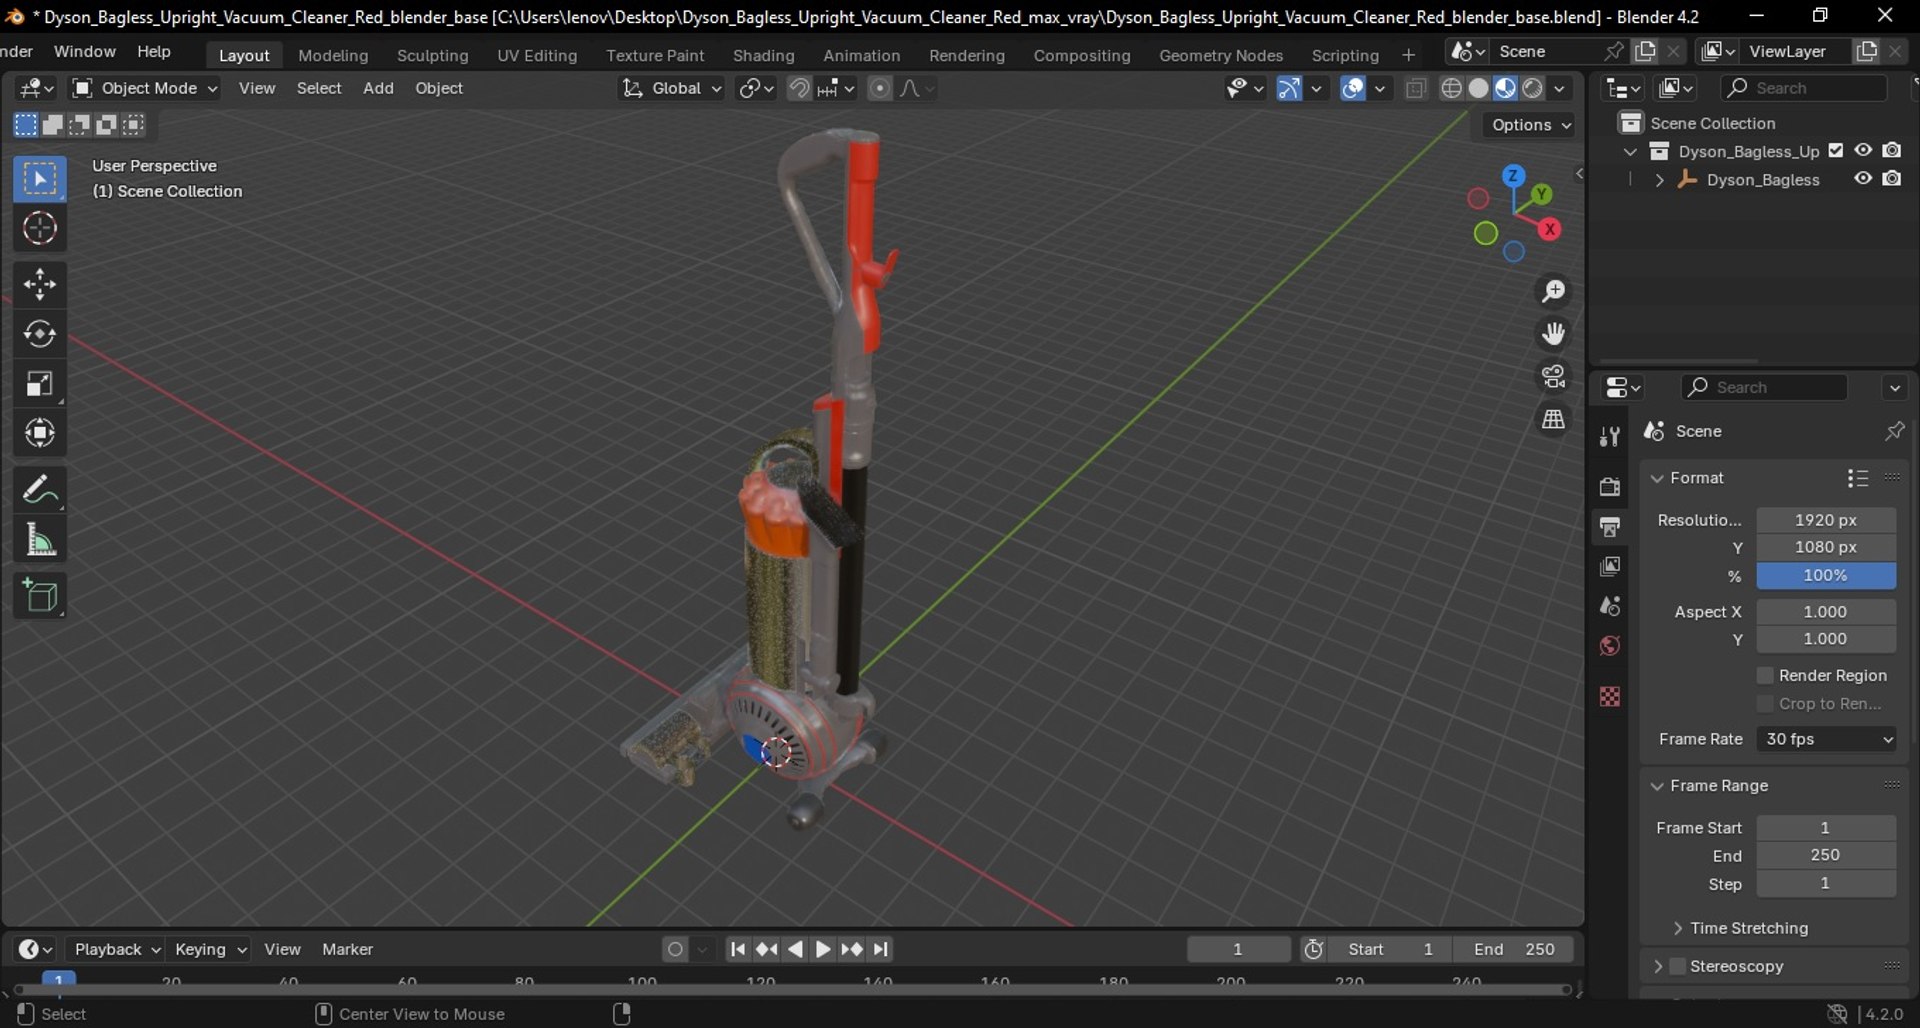This screenshot has height=1028, width=1920.
Task: Collapse the Format panel
Action: click(1657, 478)
